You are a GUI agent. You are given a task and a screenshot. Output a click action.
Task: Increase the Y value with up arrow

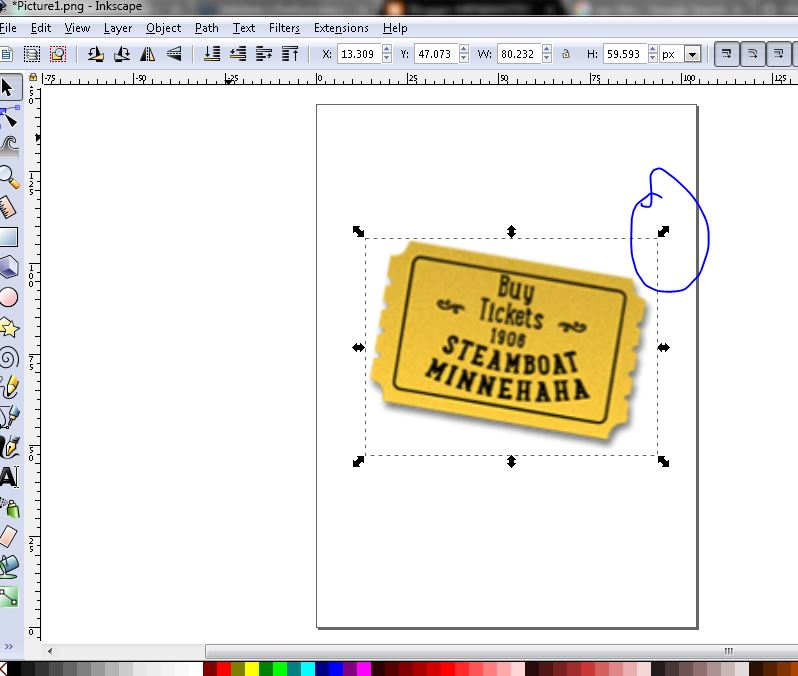coord(464,49)
